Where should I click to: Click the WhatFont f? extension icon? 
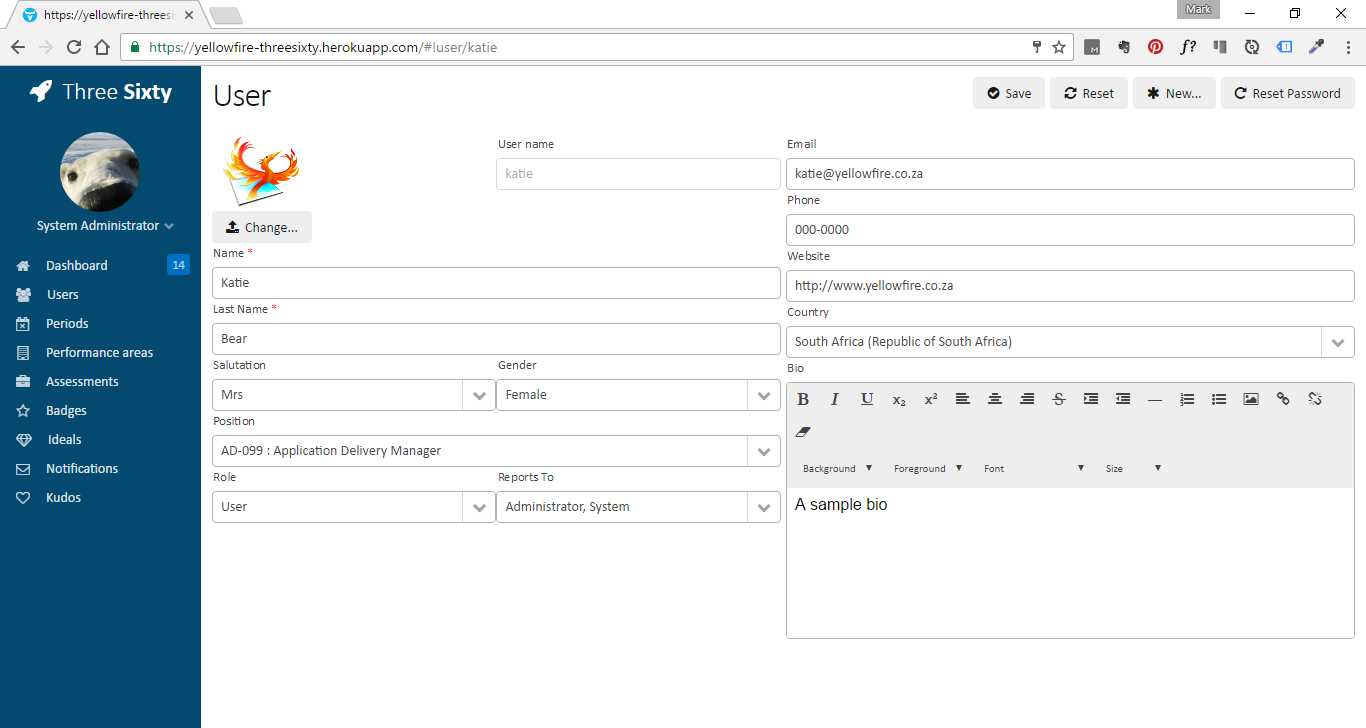point(1188,47)
